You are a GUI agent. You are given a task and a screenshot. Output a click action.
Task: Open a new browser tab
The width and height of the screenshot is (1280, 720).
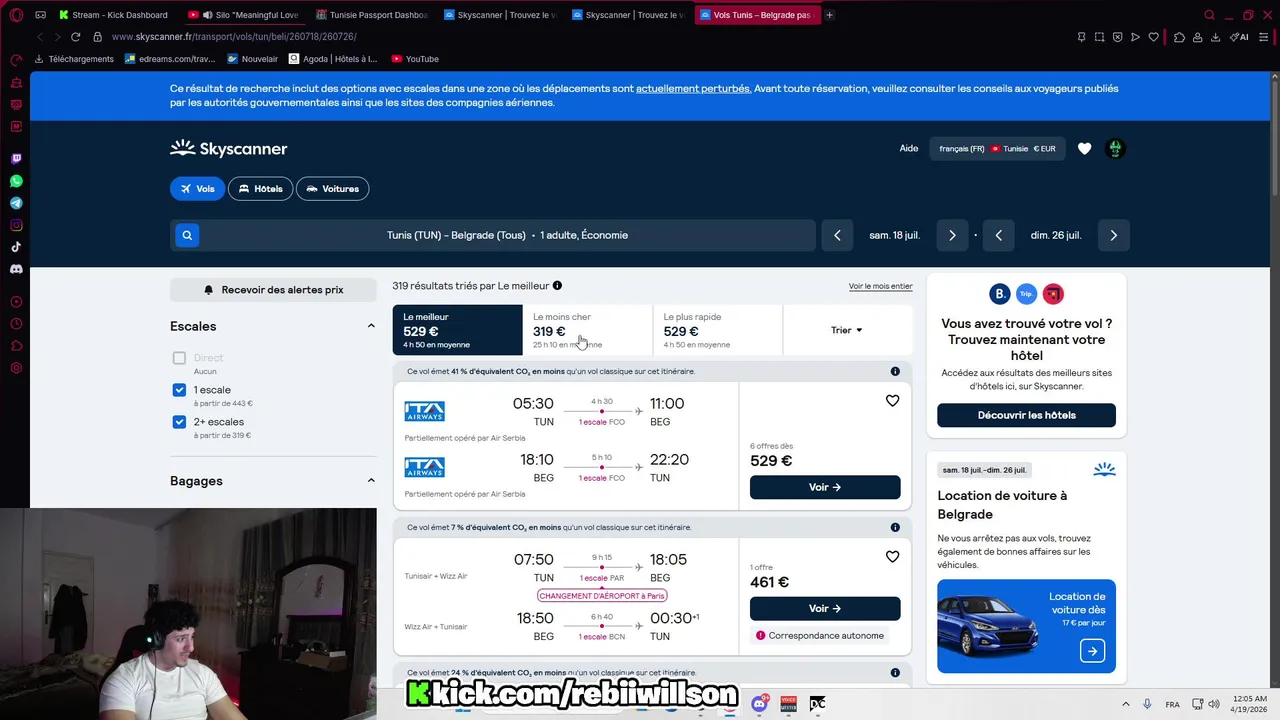click(829, 15)
